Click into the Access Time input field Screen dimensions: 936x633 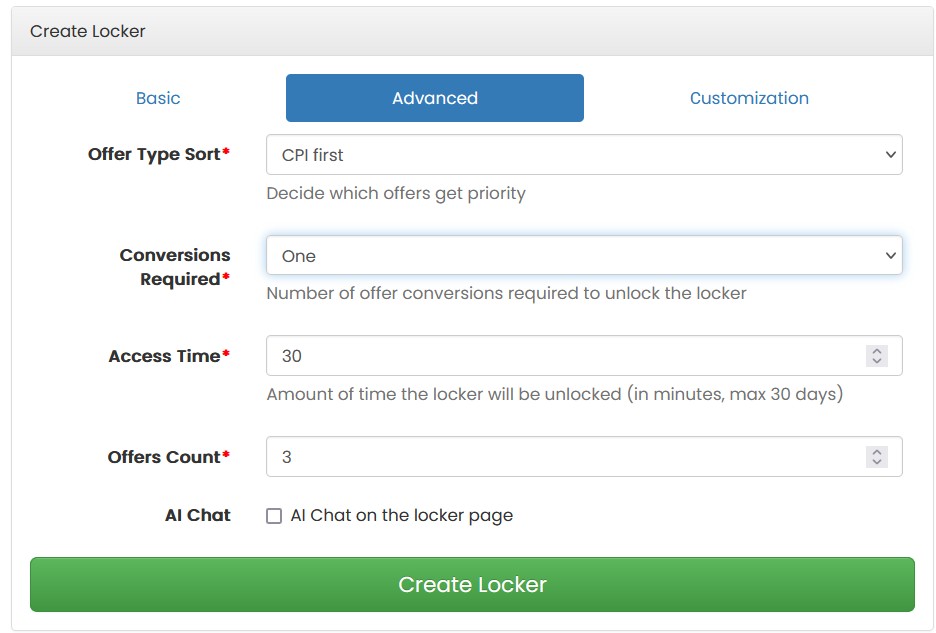584,356
